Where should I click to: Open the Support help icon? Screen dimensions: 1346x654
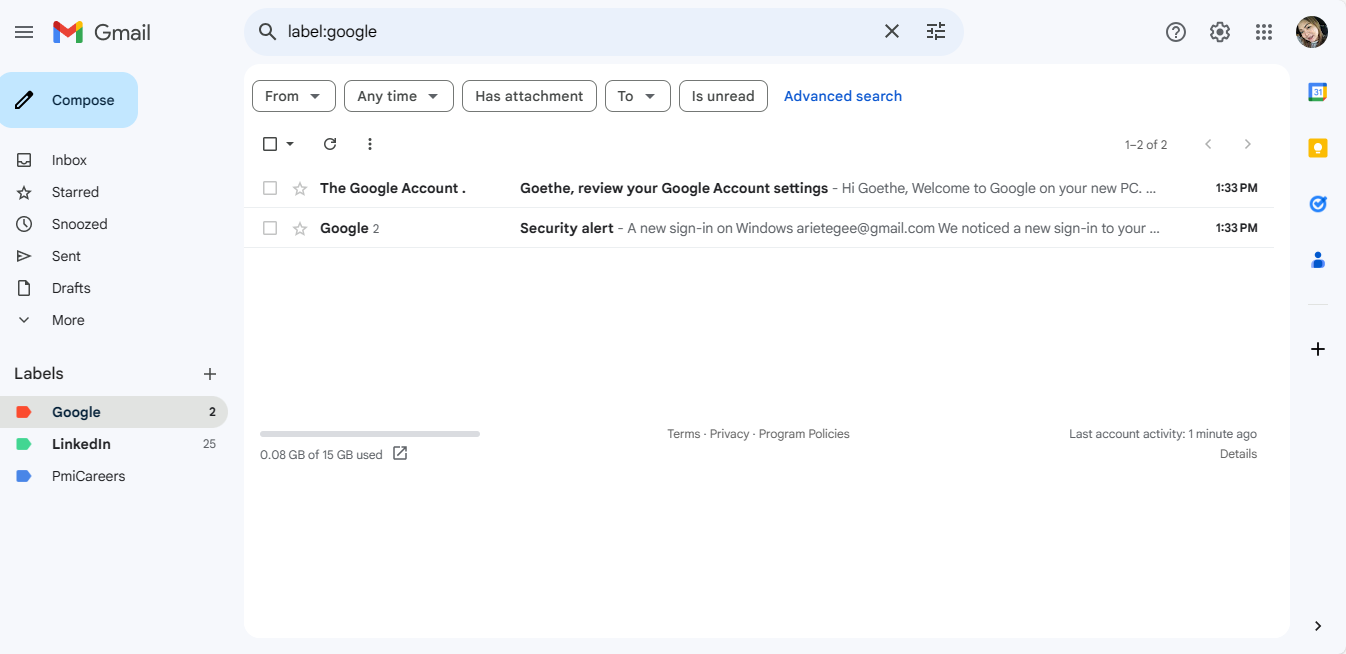coord(1176,32)
